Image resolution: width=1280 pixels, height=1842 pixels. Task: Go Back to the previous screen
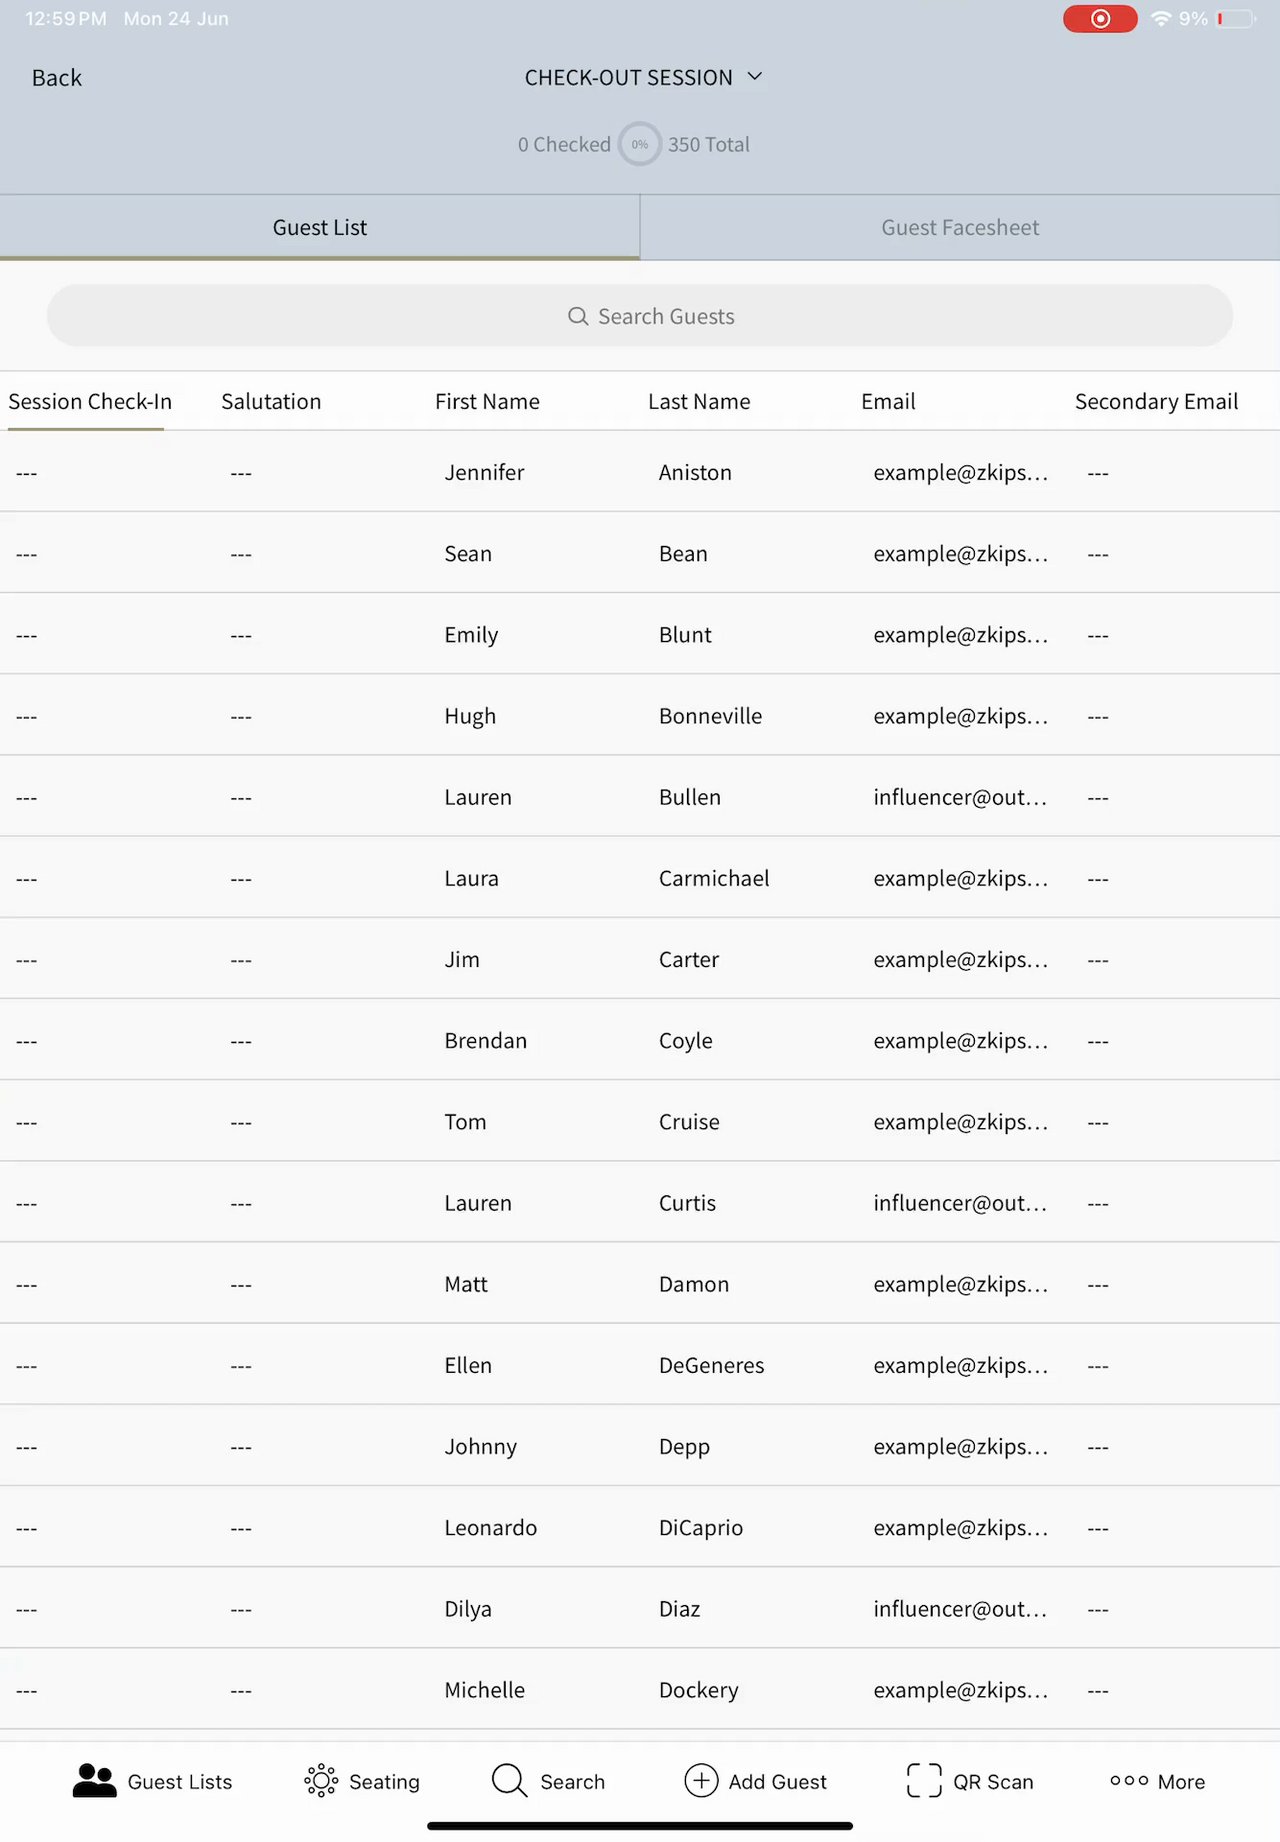(x=57, y=78)
